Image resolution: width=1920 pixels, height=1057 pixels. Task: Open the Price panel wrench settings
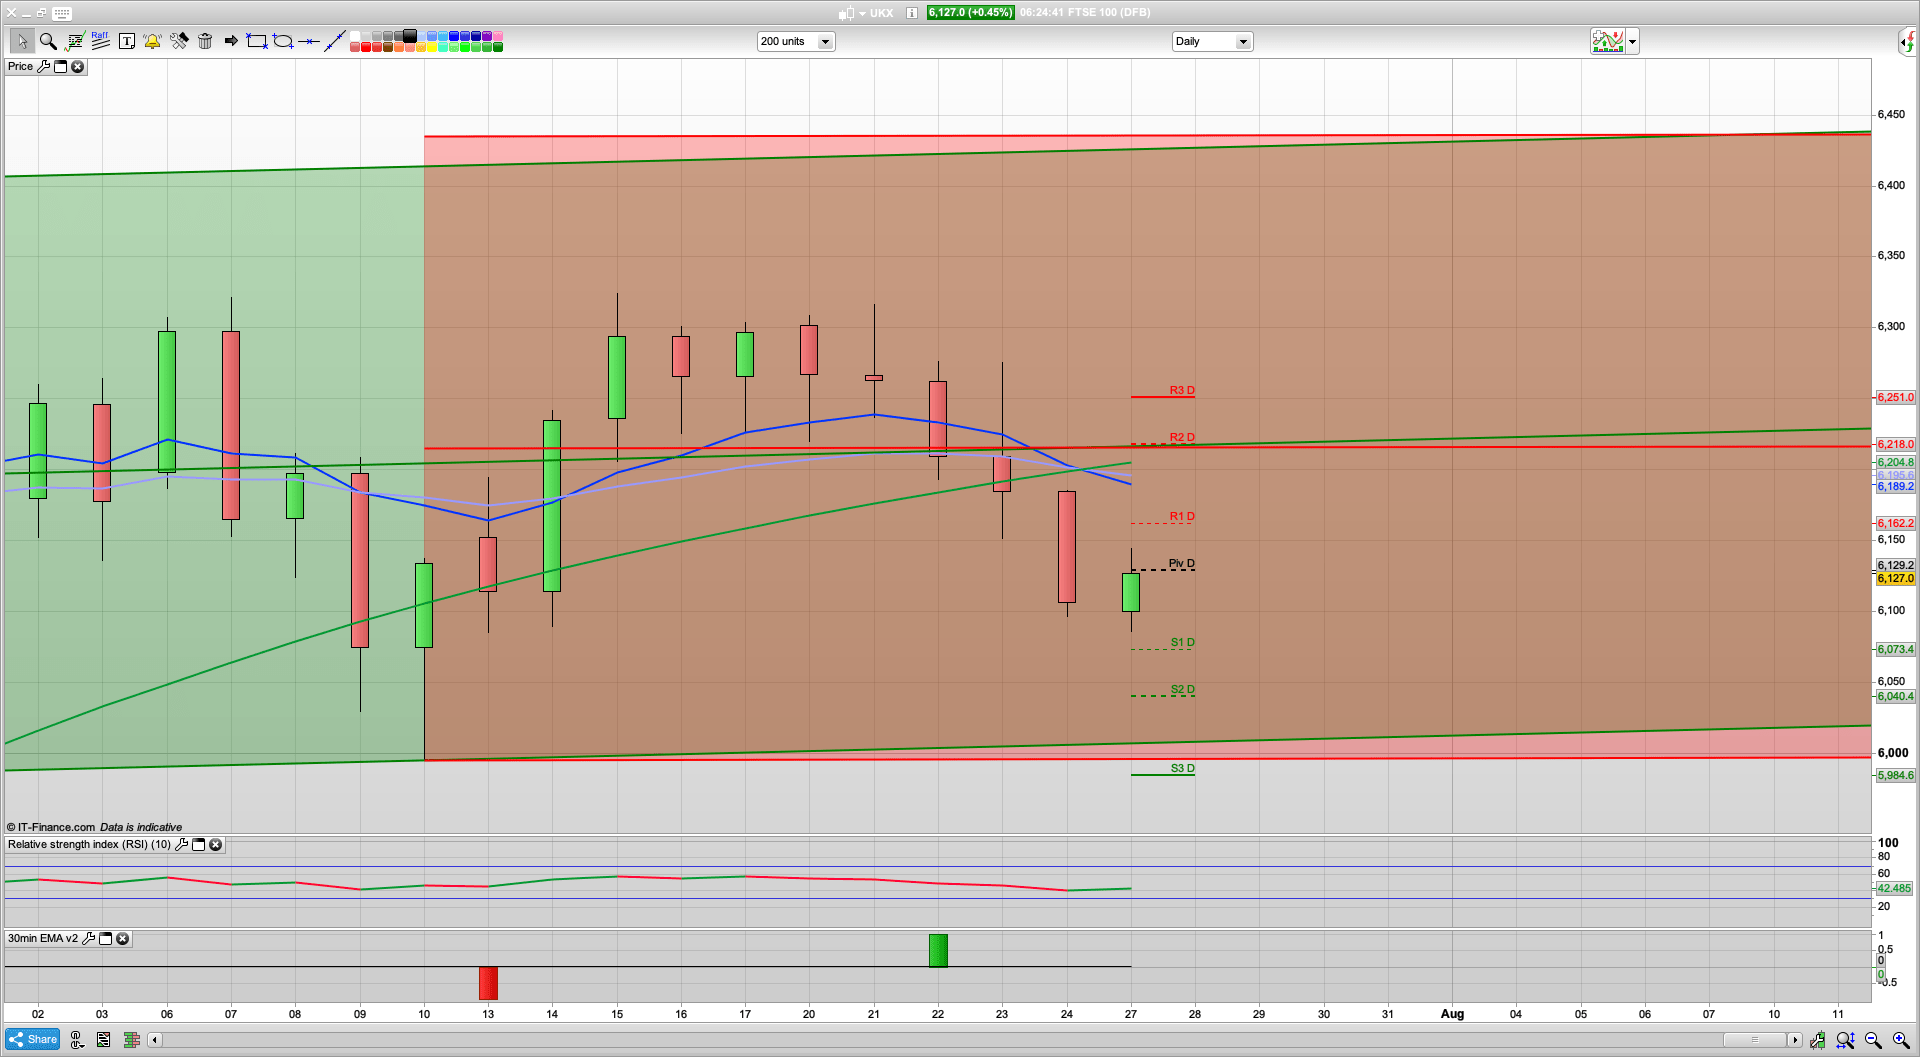44,66
